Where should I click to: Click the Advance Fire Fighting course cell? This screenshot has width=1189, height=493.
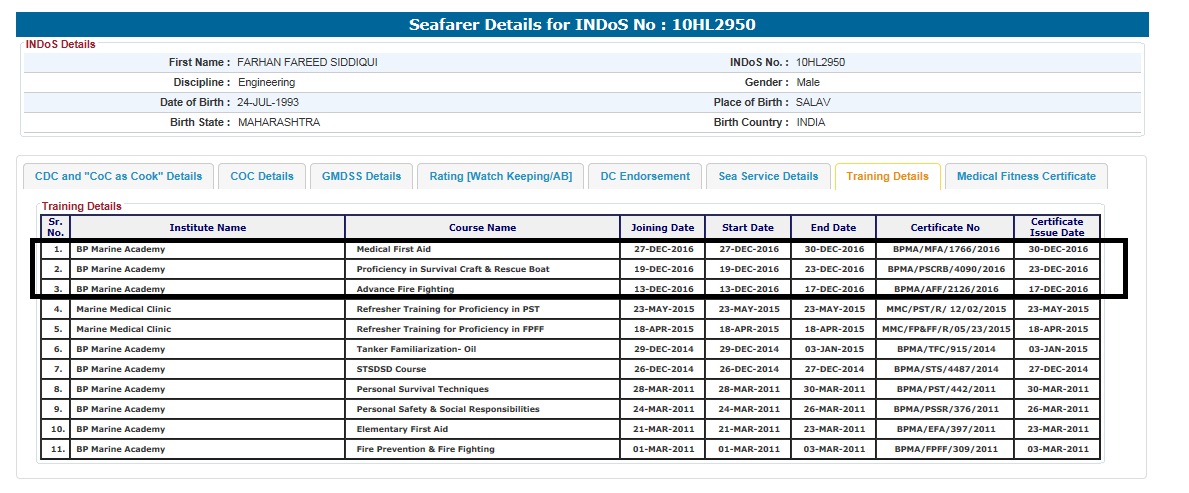[x=400, y=289]
